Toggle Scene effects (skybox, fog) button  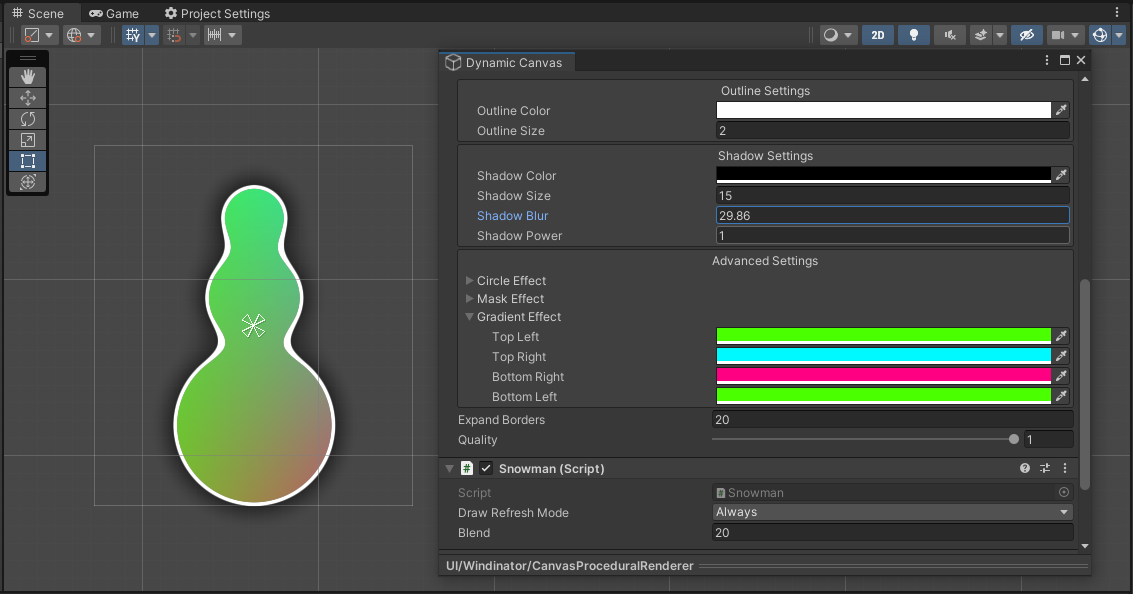tap(981, 35)
